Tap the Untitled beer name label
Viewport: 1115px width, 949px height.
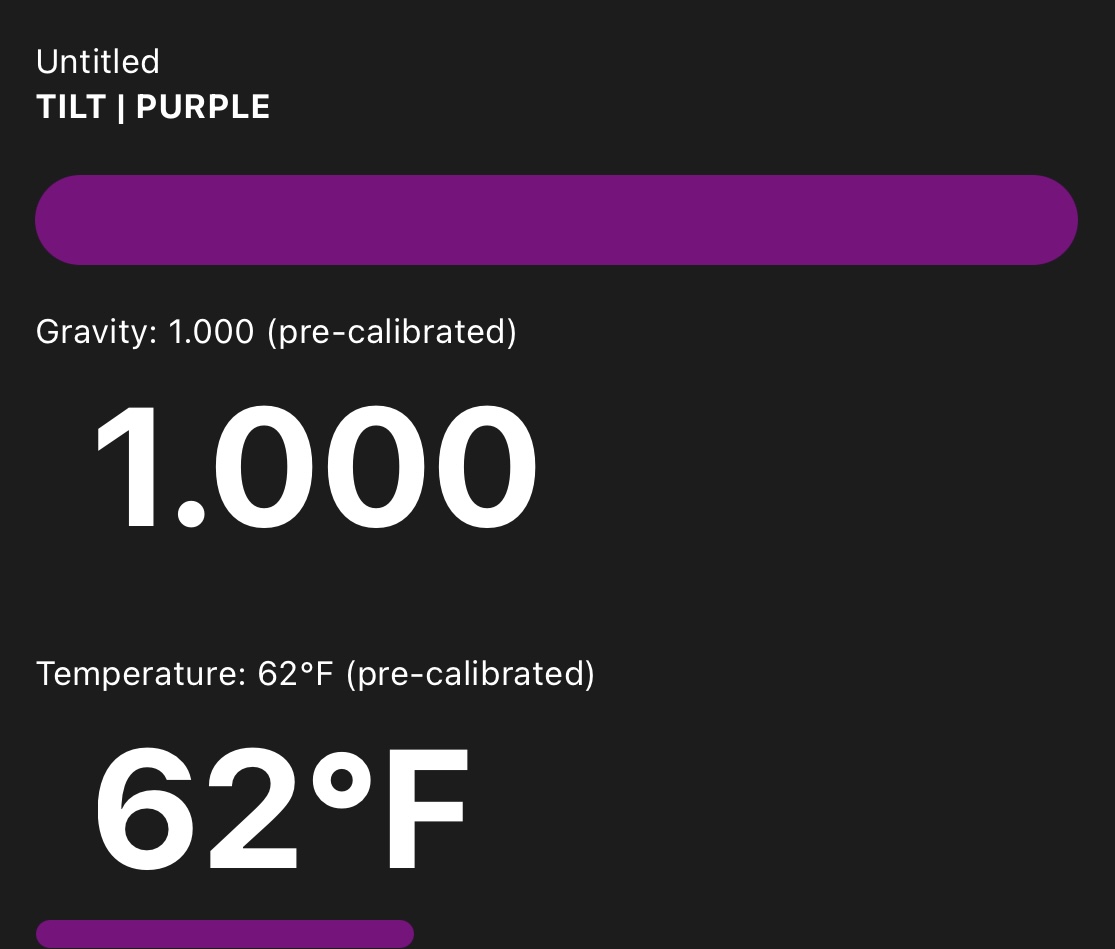point(98,62)
